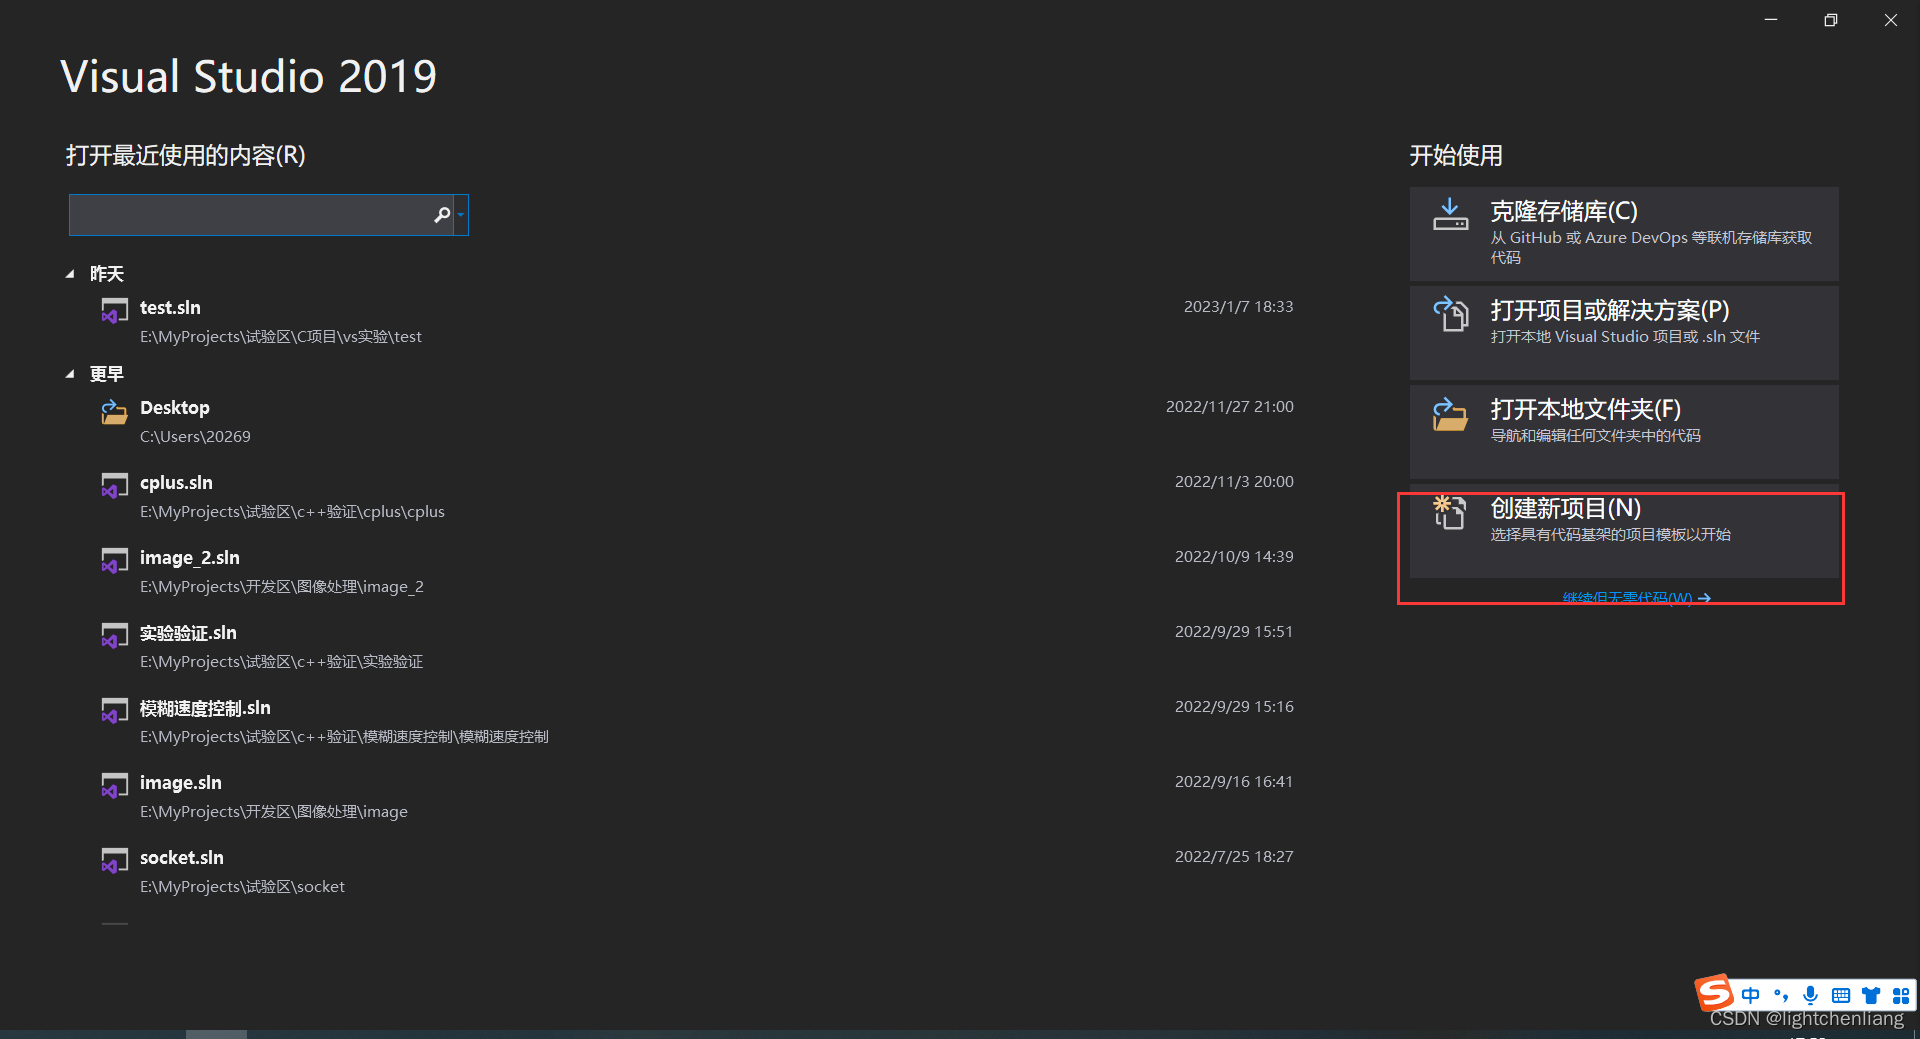Image resolution: width=1920 pixels, height=1039 pixels.
Task: Click 打开本地文件夹(F) button
Action: (x=1624, y=432)
